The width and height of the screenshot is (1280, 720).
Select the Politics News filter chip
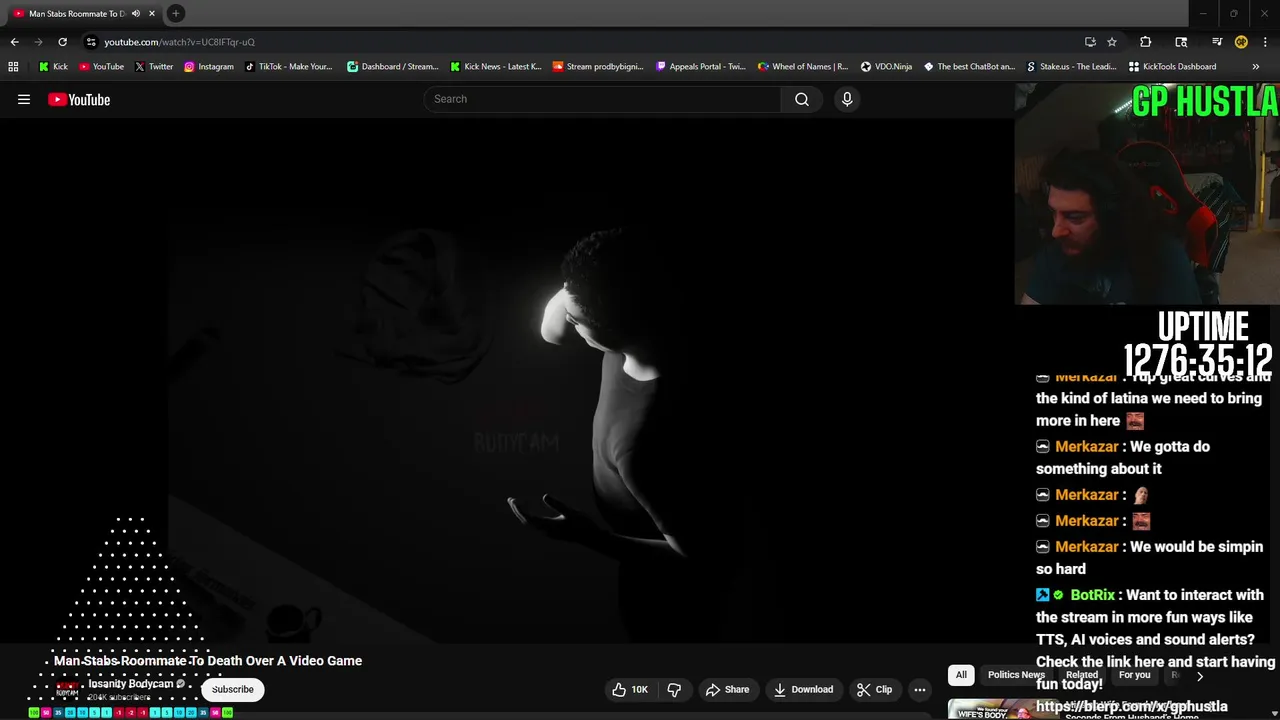pos(1016,675)
